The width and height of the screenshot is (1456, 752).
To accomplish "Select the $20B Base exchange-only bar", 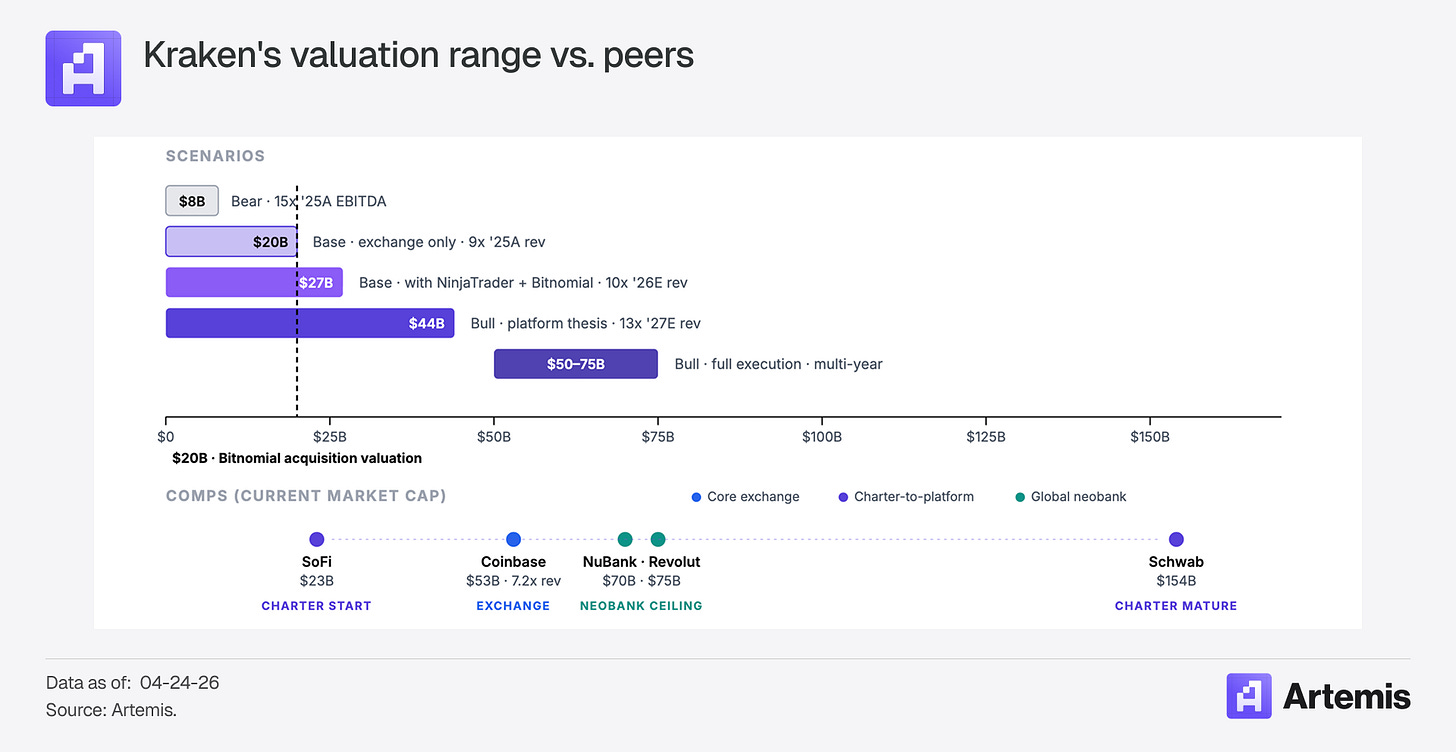I will 231,242.
